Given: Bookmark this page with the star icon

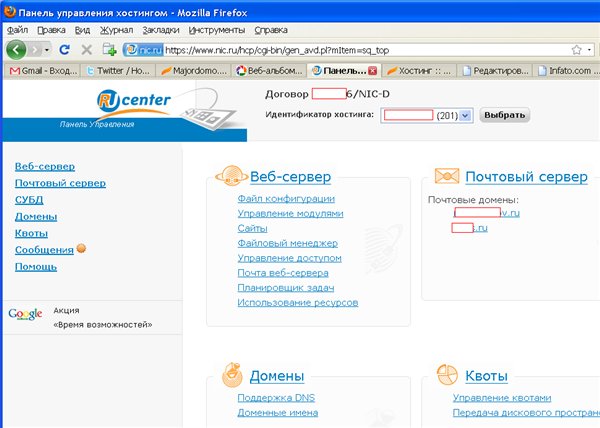Looking at the screenshot, I should [576, 50].
